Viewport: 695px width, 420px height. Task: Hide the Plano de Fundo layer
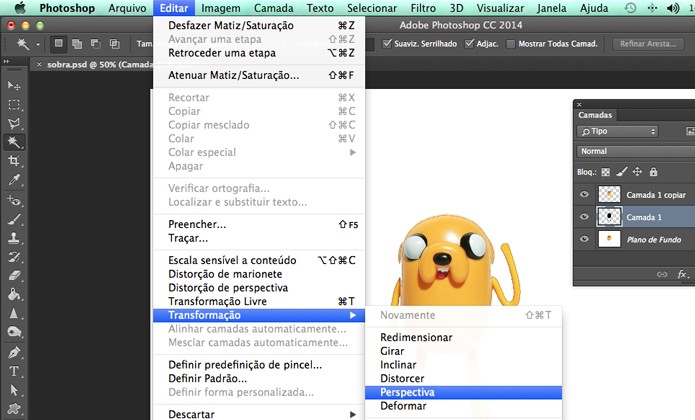tap(584, 239)
